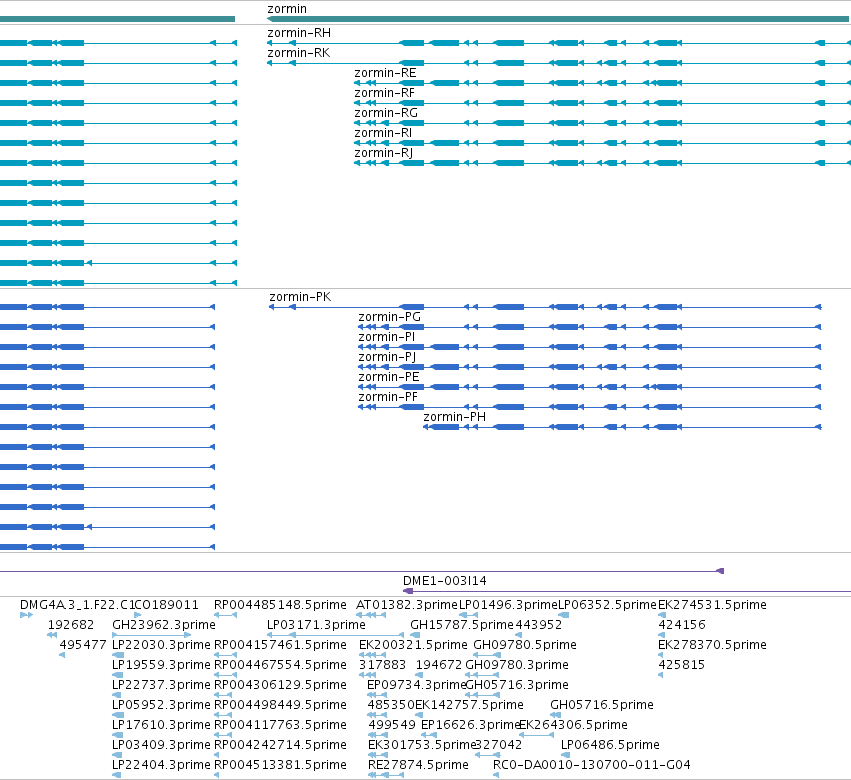Viewport: 851px width, 780px height.
Task: Select the zormin-PF protein label
Action: click(x=388, y=398)
